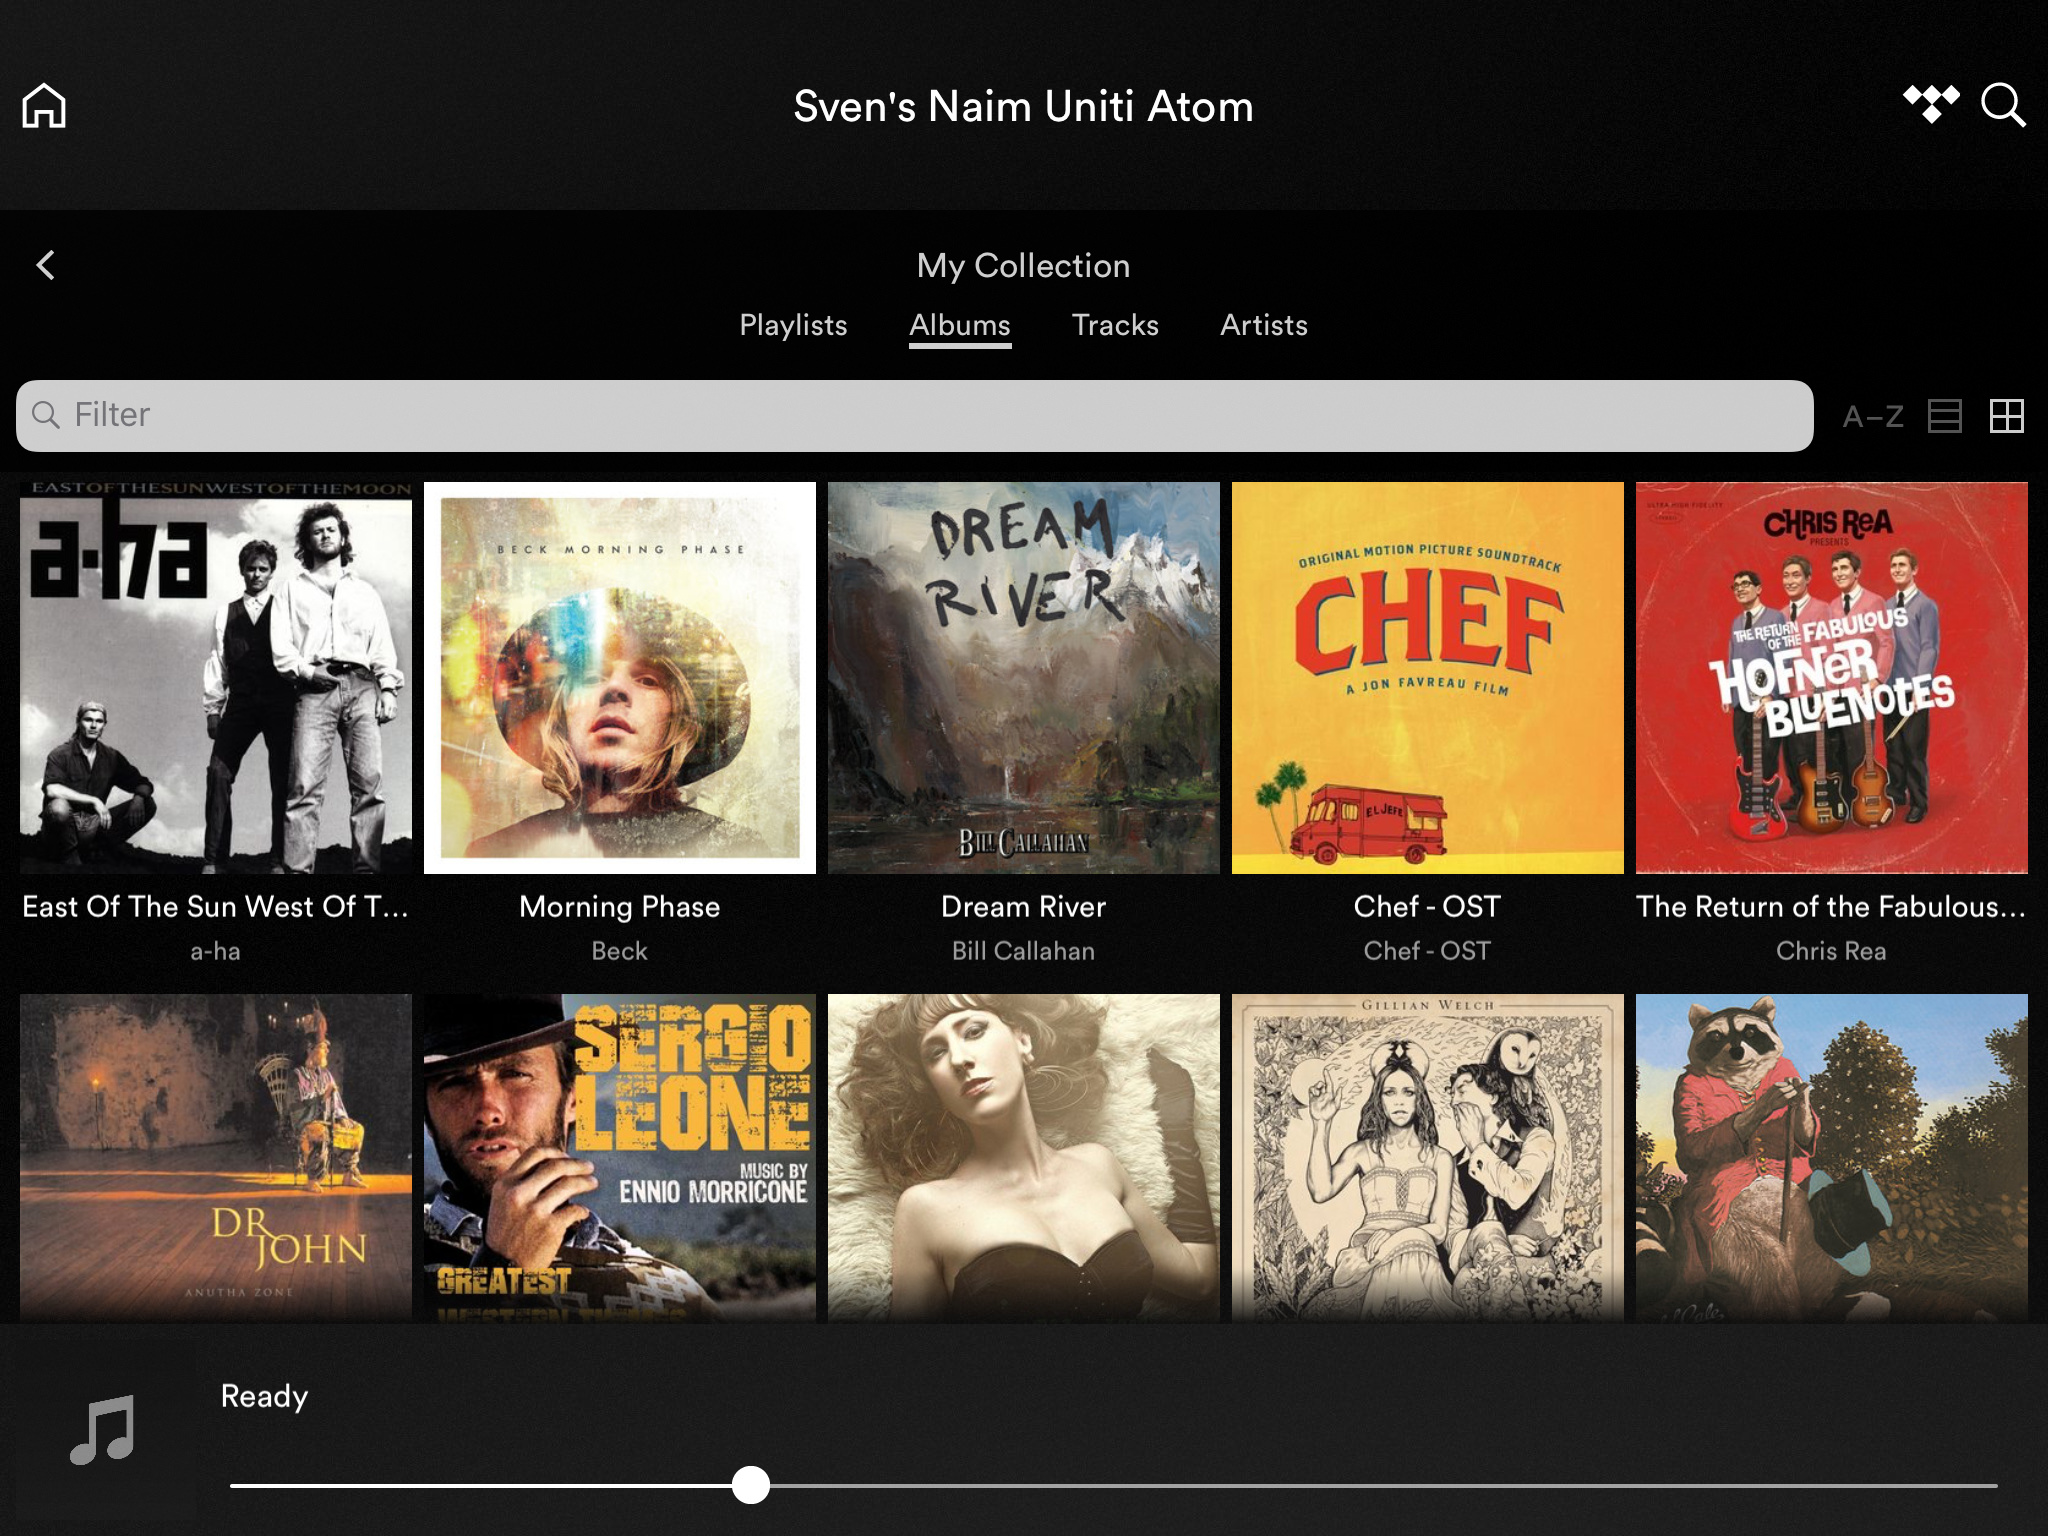Open a-ha East Of The Sun album

(216, 678)
